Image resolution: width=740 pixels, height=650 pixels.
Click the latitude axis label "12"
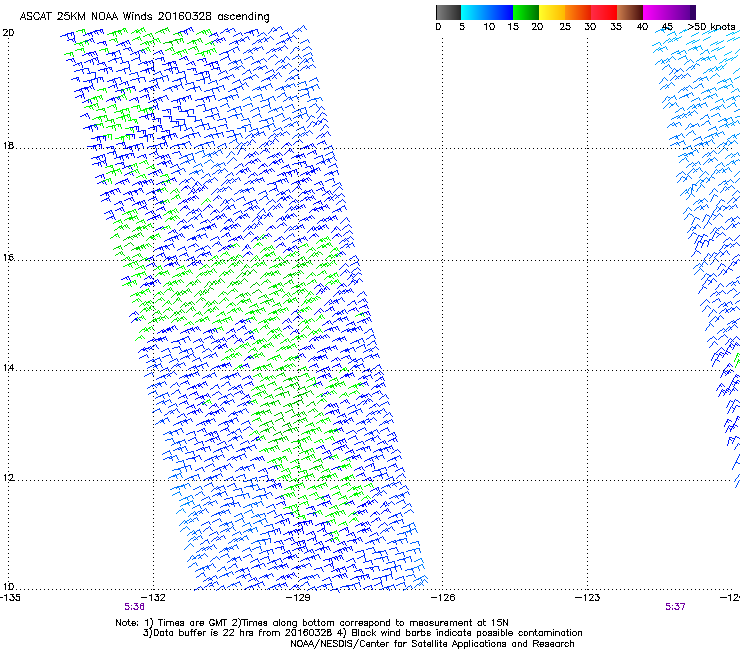pyautogui.click(x=8, y=478)
